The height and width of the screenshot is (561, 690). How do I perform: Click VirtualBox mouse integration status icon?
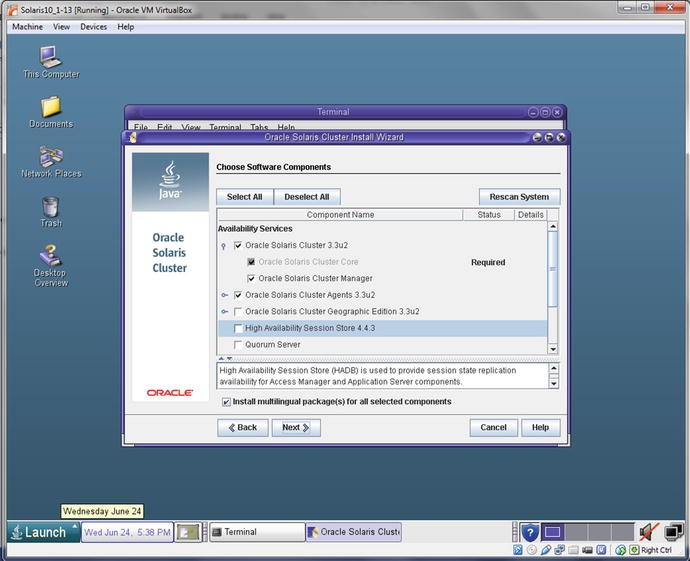tap(620, 550)
